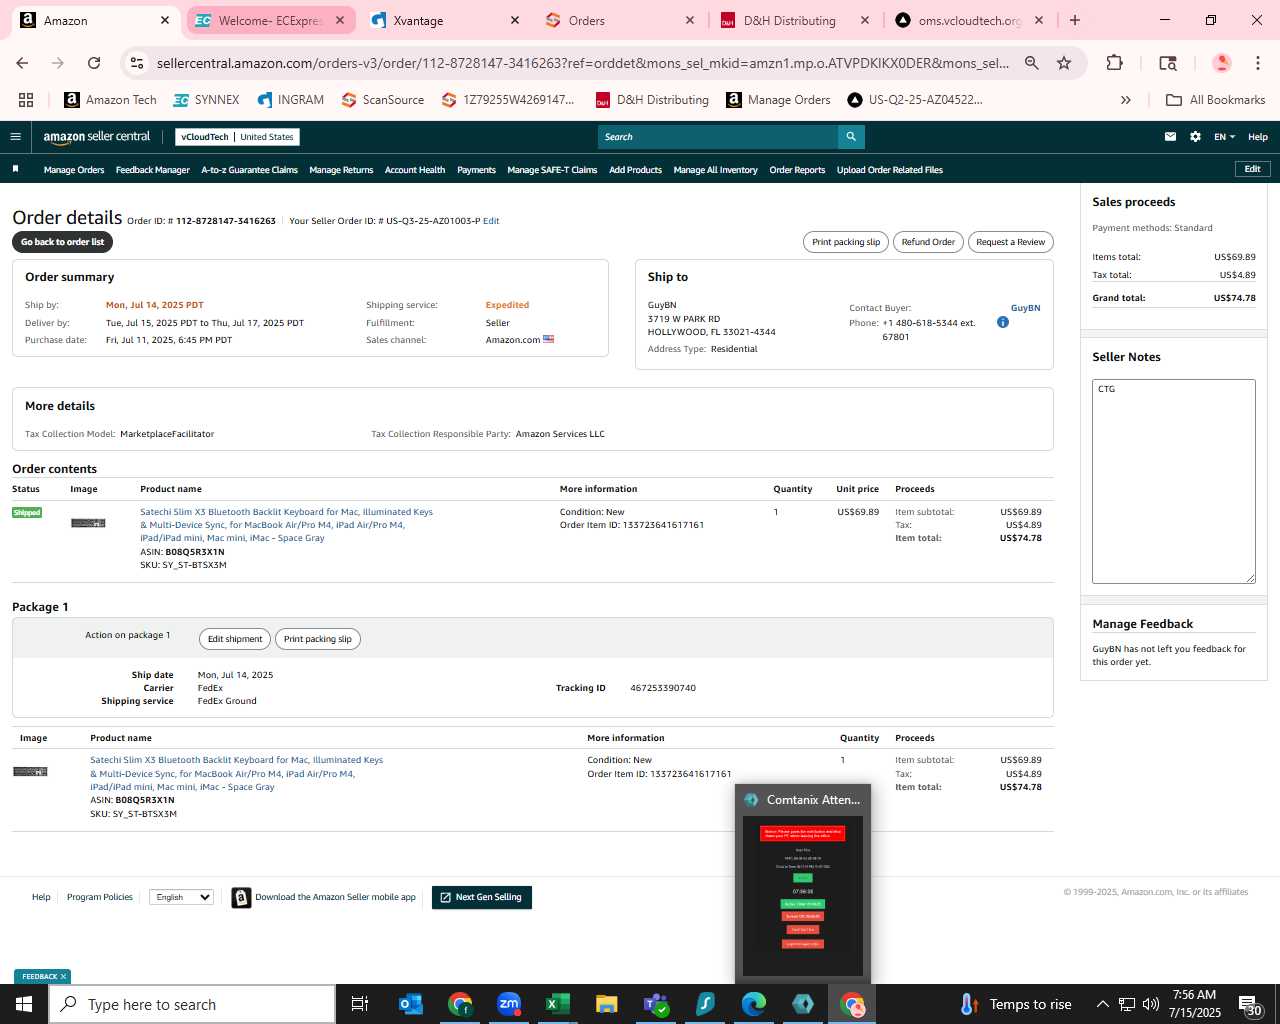The width and height of the screenshot is (1280, 1024).
Task: Click keyboard thumbnail in Order contents
Action: pyautogui.click(x=88, y=523)
